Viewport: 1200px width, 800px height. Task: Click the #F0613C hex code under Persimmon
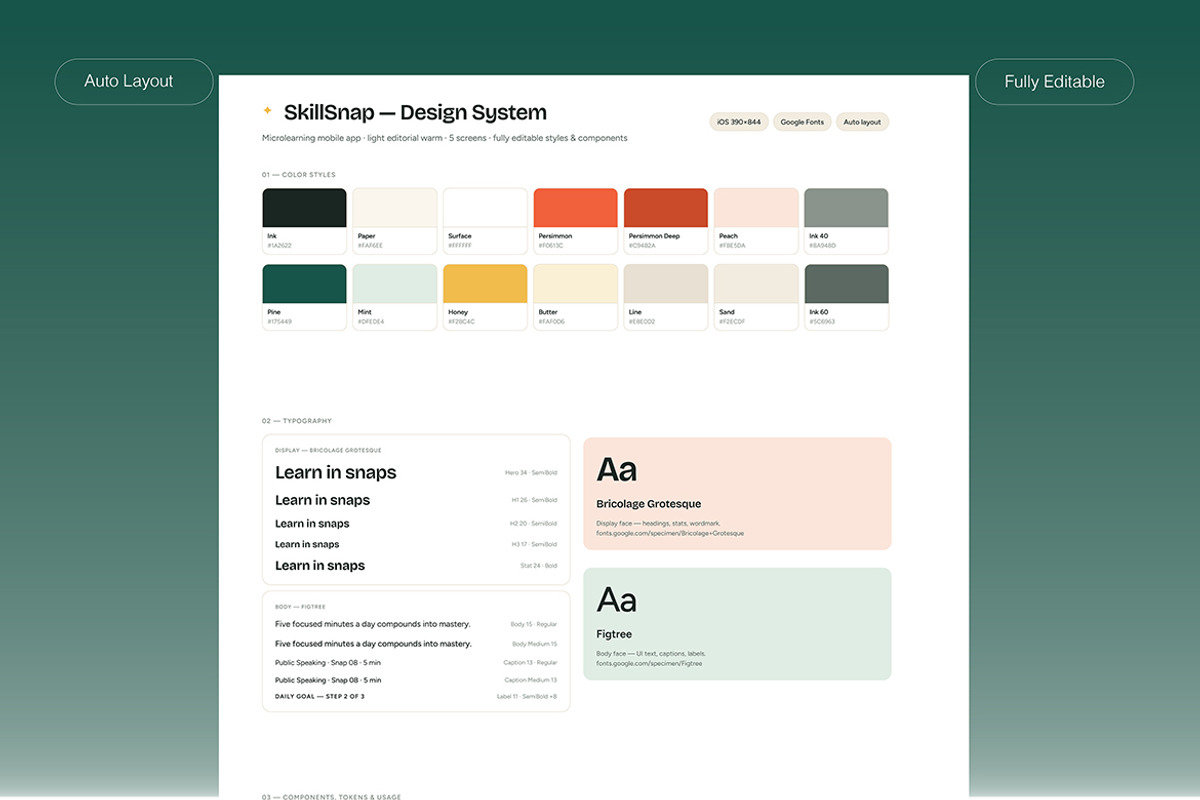551,245
